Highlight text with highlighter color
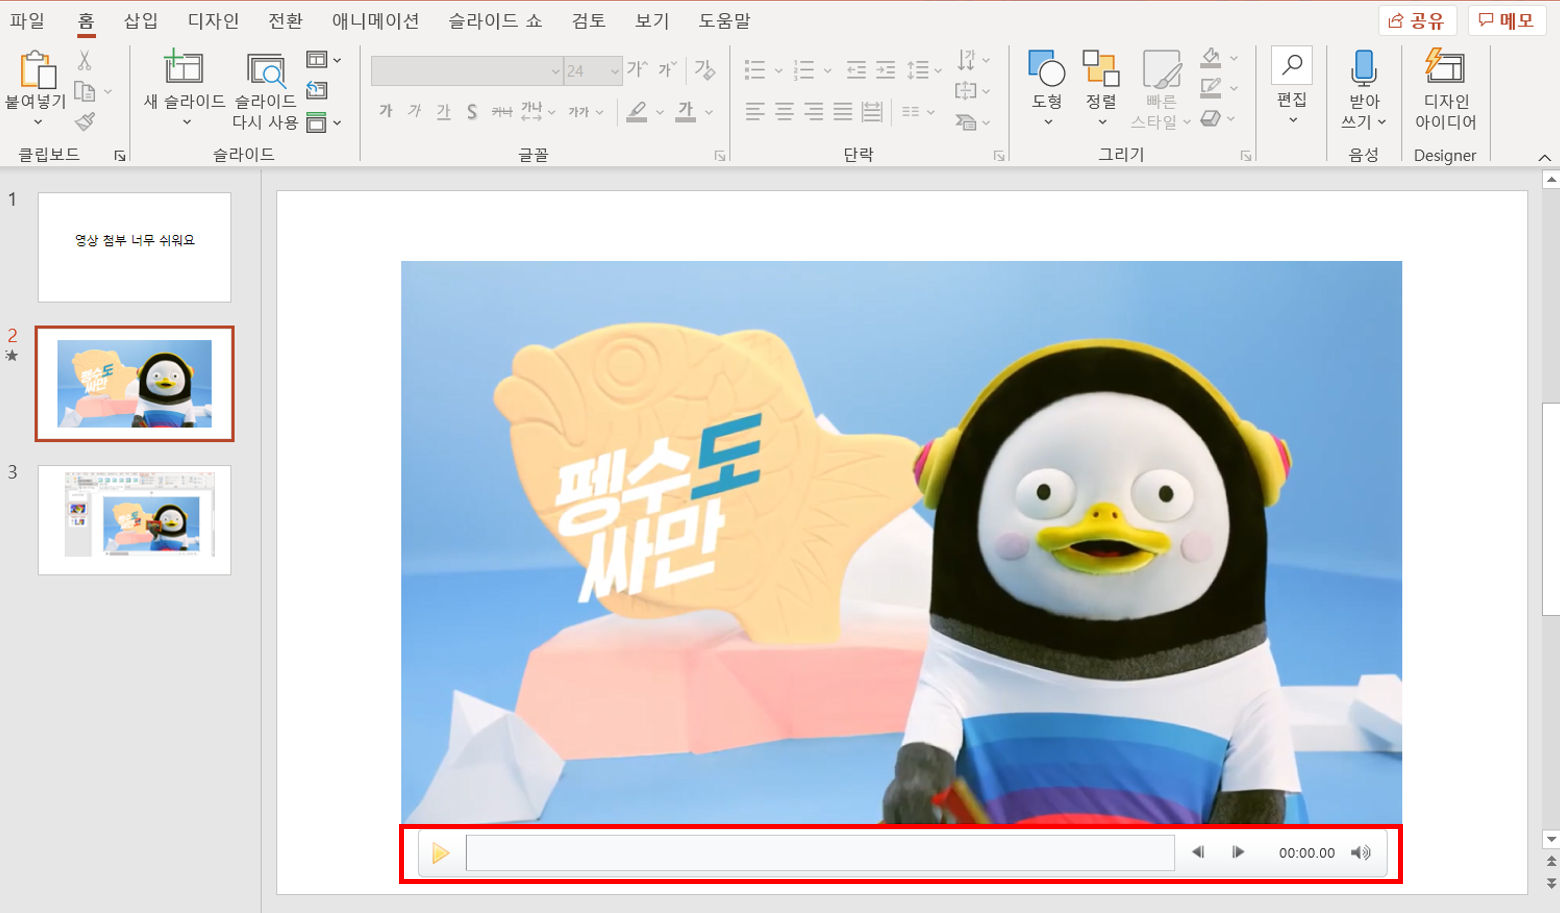The width and height of the screenshot is (1560, 913). [636, 112]
